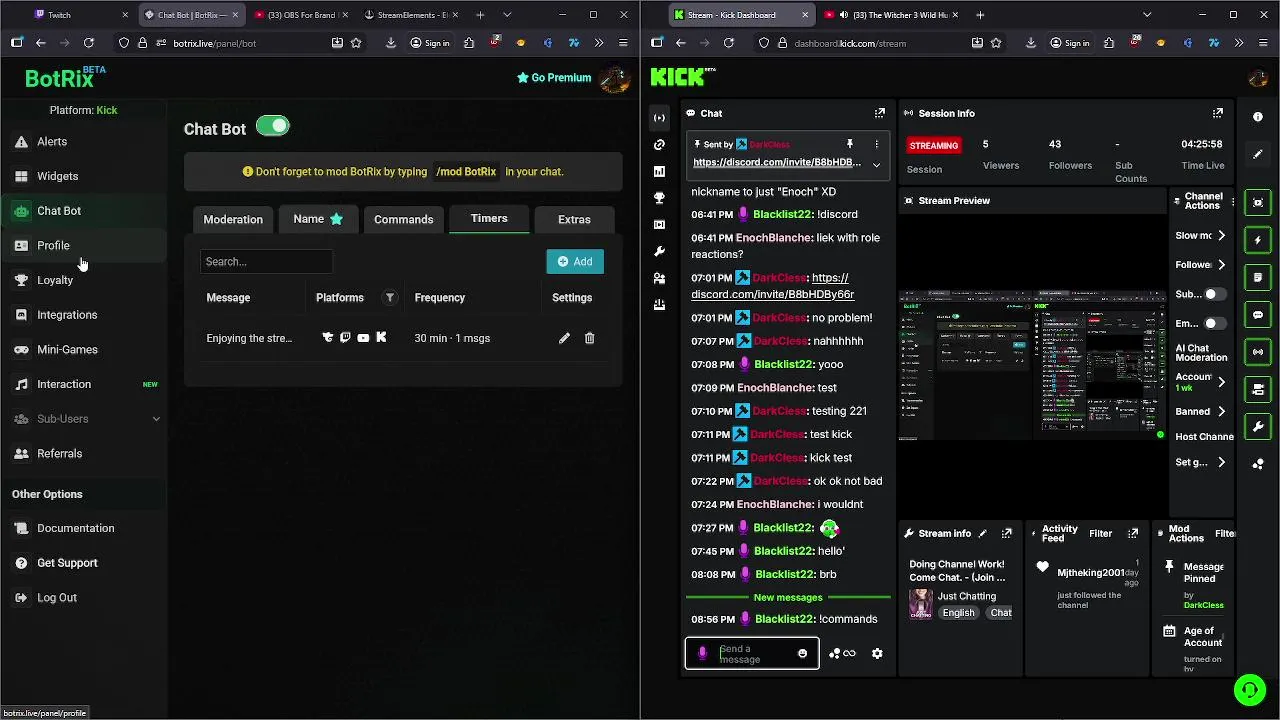Open the bar chart analytics icon in Kick sidebar
The height and width of the screenshot is (720, 1280).
click(659, 172)
